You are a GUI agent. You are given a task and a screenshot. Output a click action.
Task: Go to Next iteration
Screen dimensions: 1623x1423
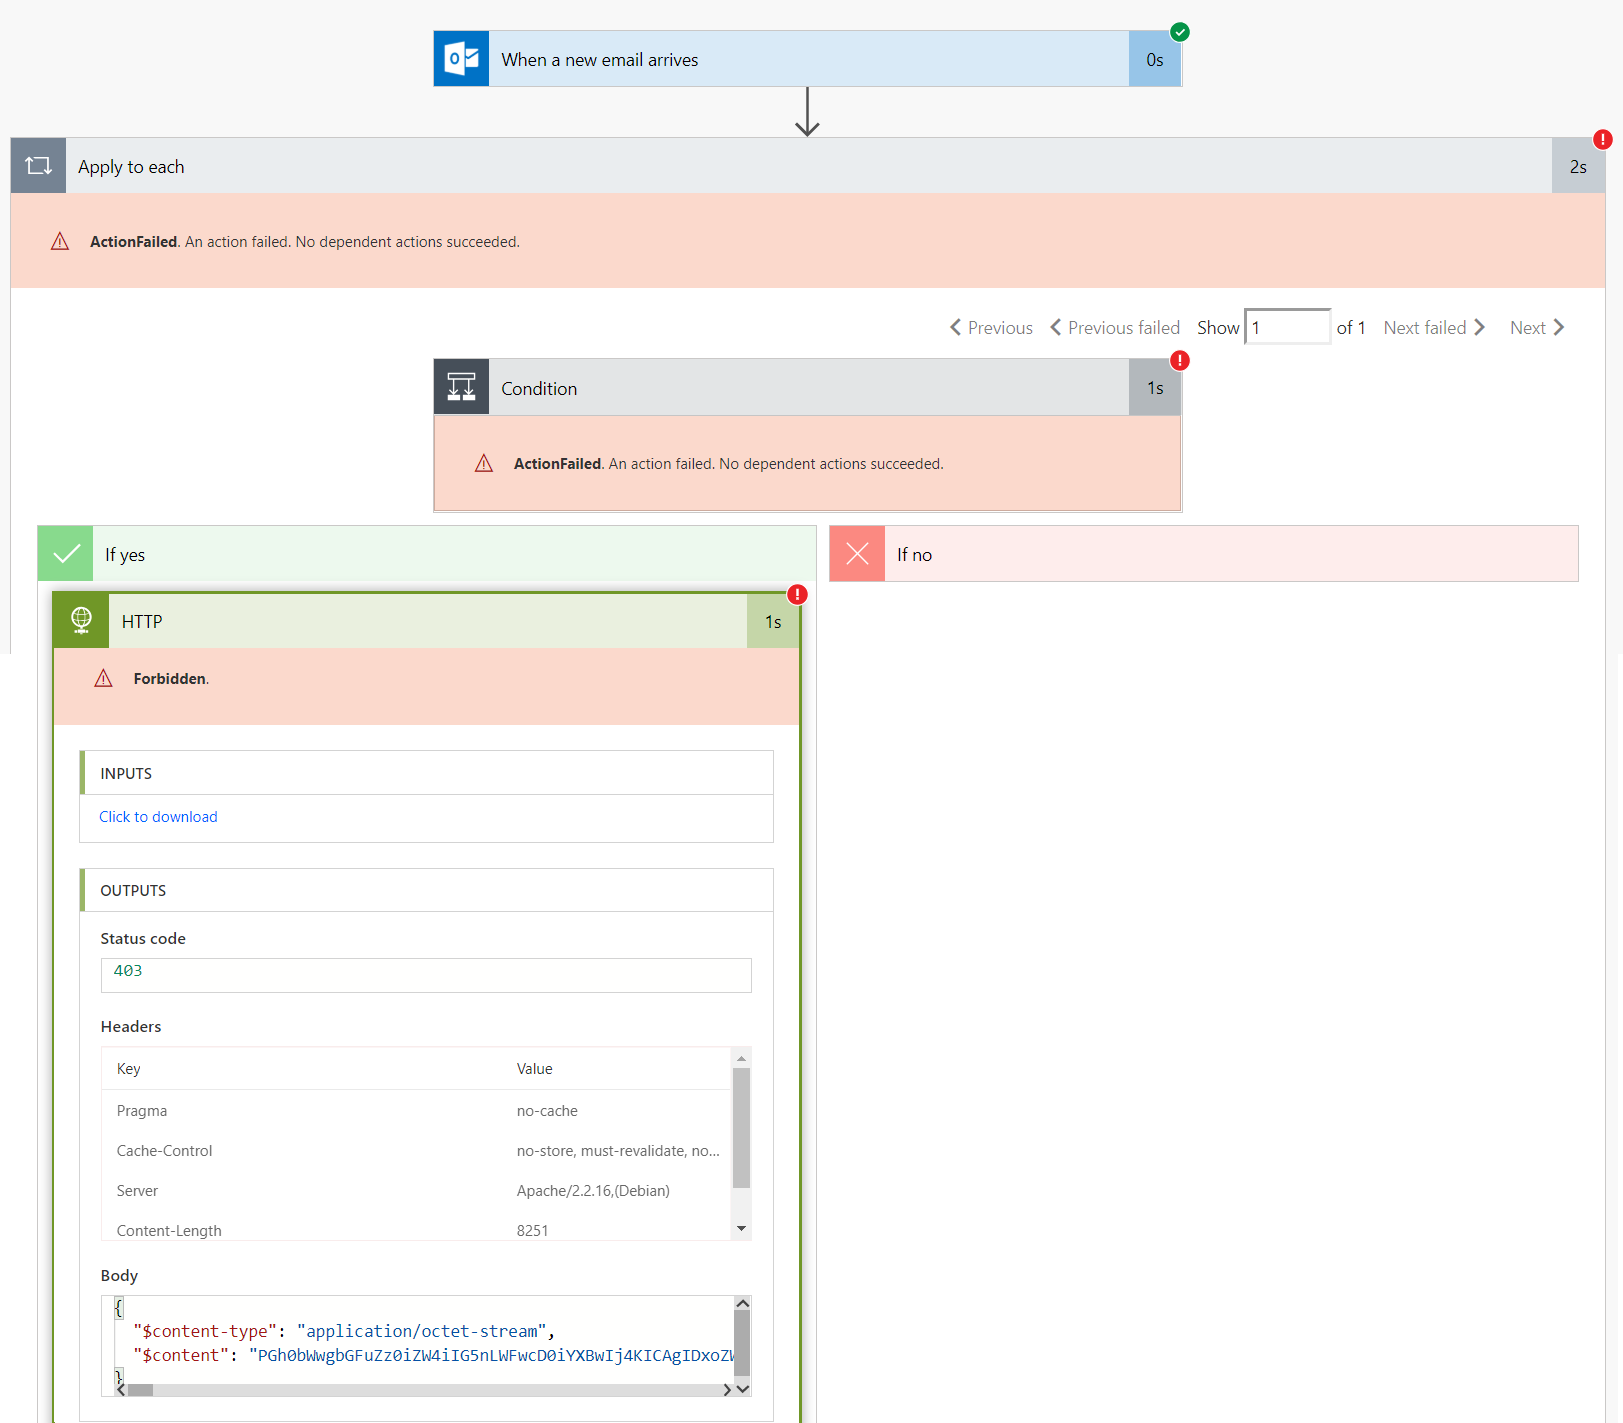point(1537,327)
